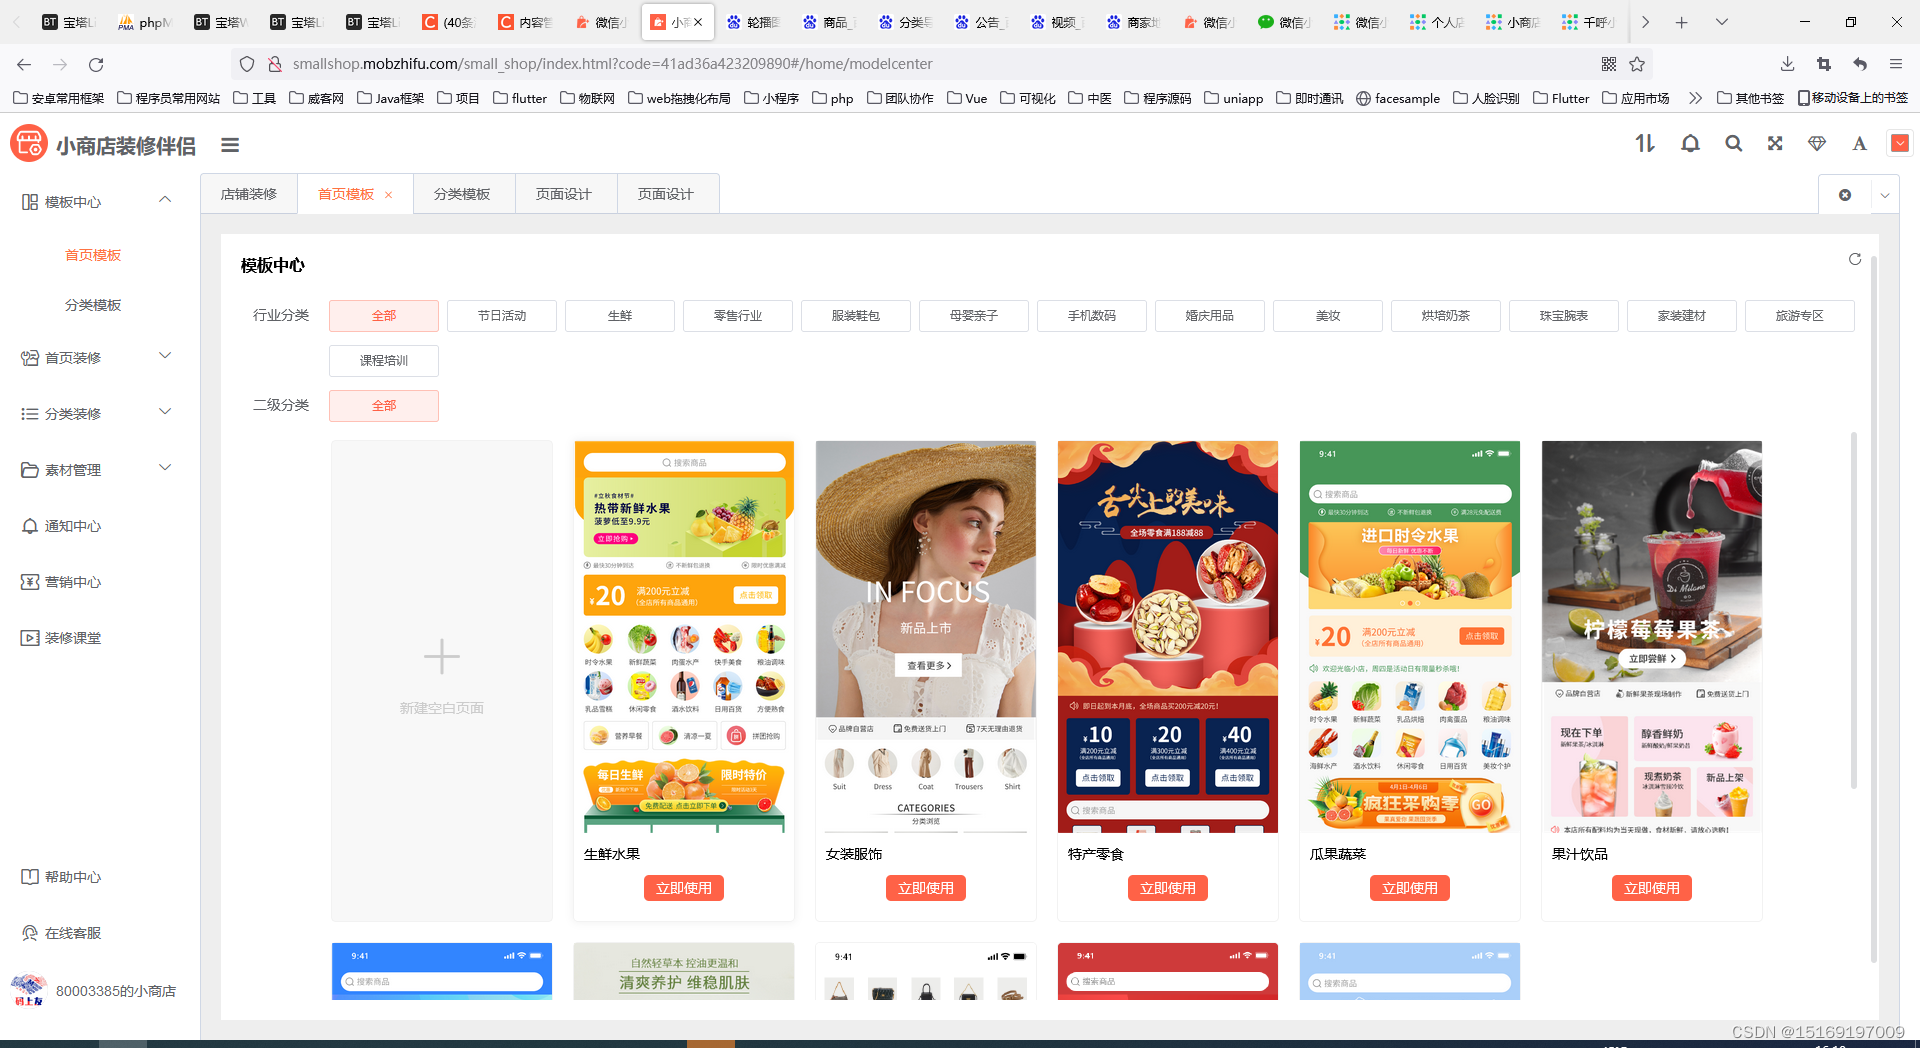Image resolution: width=1920 pixels, height=1048 pixels.
Task: Open the 店铺装修 tab
Action: tap(249, 193)
